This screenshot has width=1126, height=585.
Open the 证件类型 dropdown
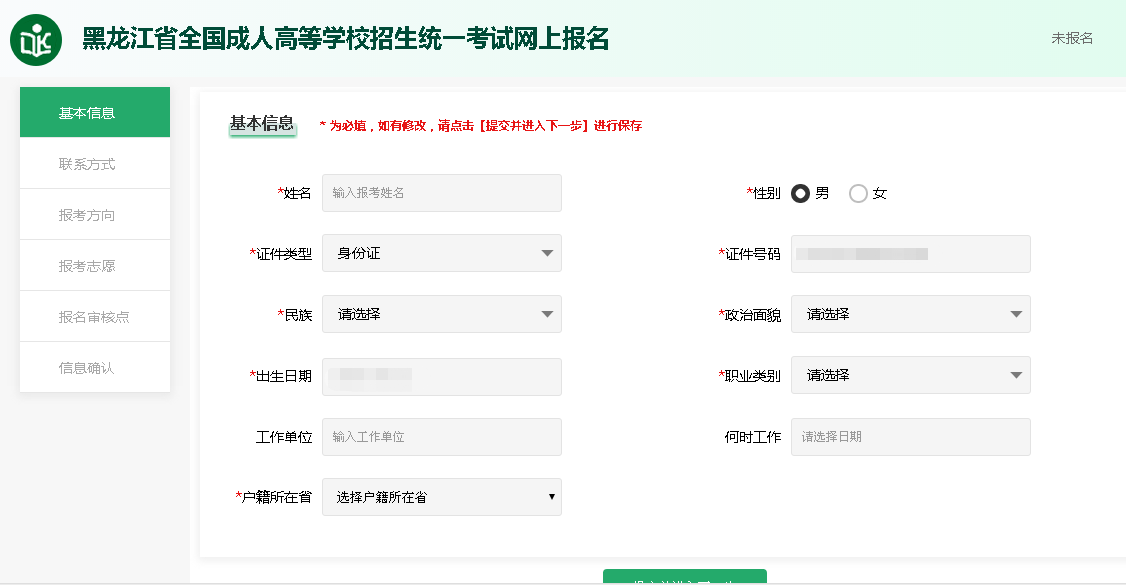[x=441, y=254]
